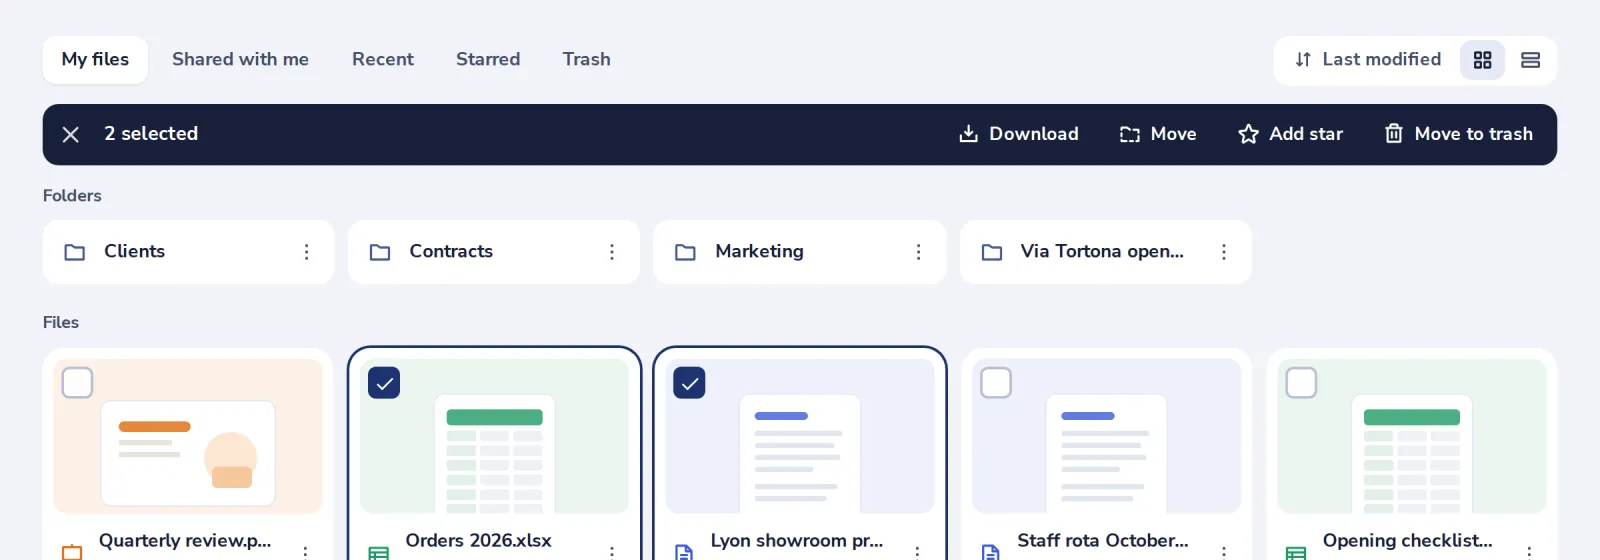Click the Contracts folder name
Viewport: 1600px width, 560px height.
tap(451, 252)
